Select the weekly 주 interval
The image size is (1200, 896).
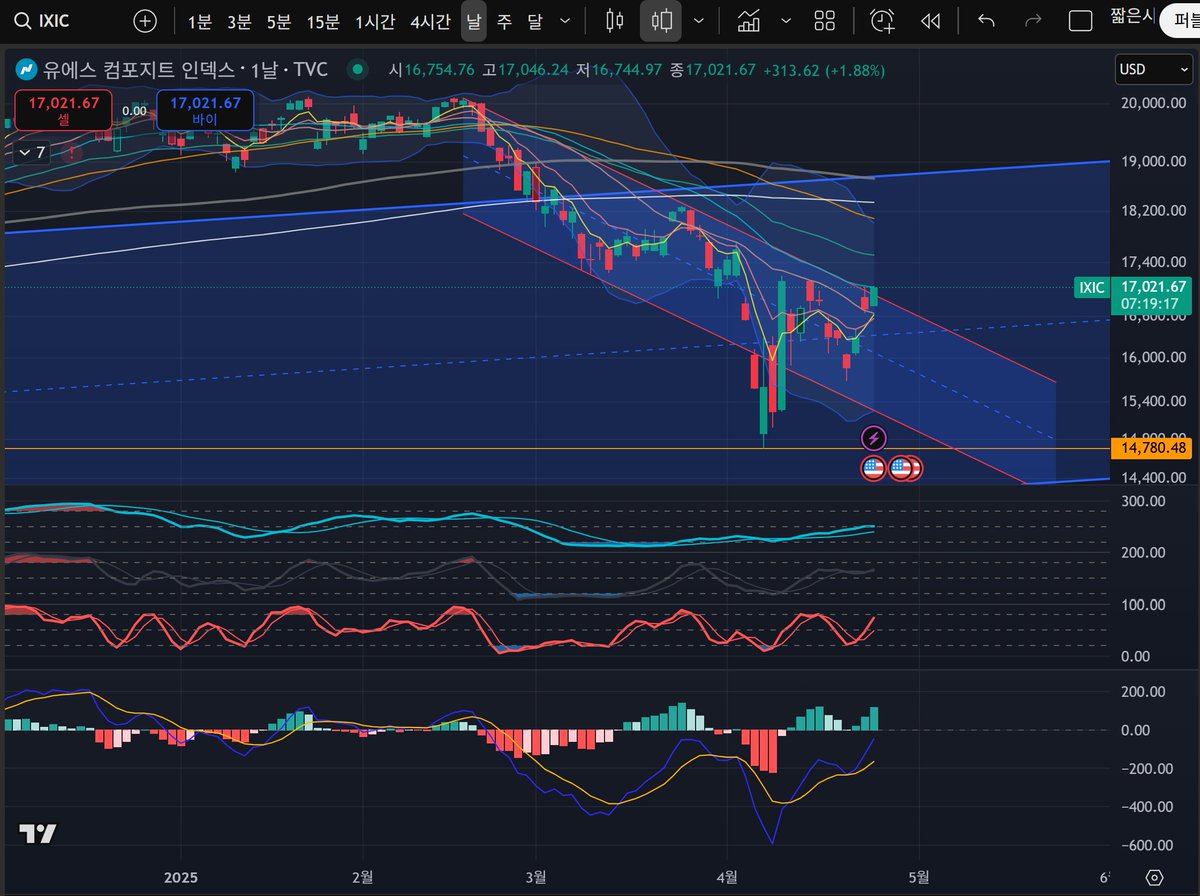point(504,20)
